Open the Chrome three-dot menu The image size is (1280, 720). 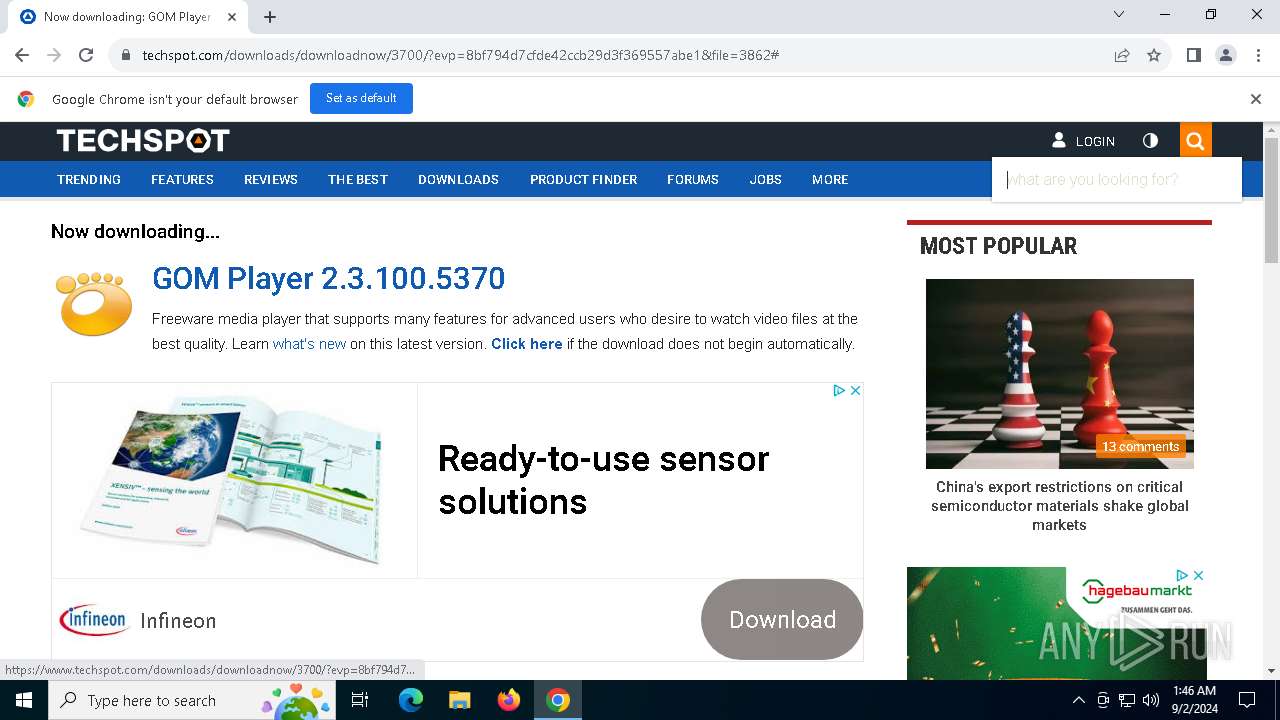pyautogui.click(x=1258, y=55)
